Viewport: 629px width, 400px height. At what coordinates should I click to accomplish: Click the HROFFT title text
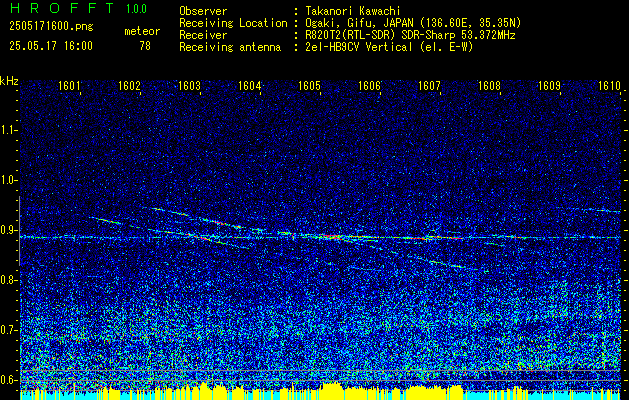click(x=62, y=8)
